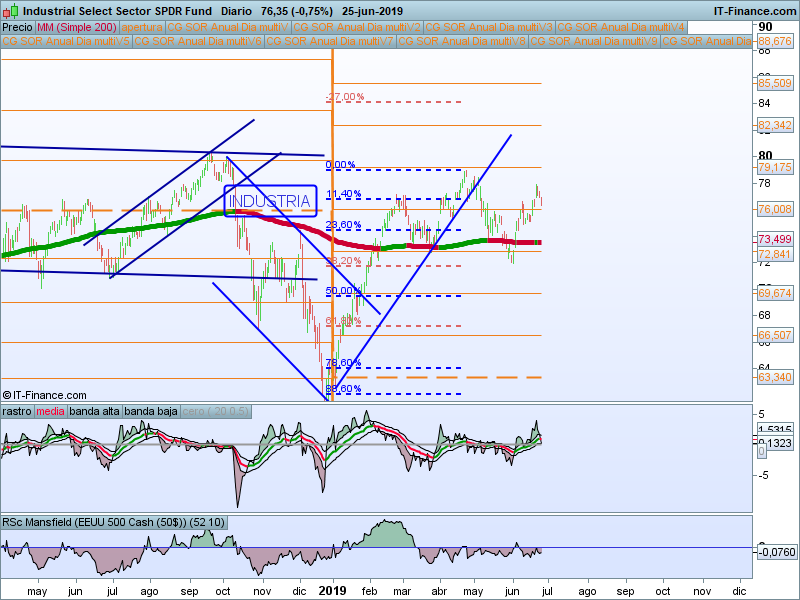800x600 pixels.
Task: Select the 78,60% Fibonacci level label
Action: [343, 362]
